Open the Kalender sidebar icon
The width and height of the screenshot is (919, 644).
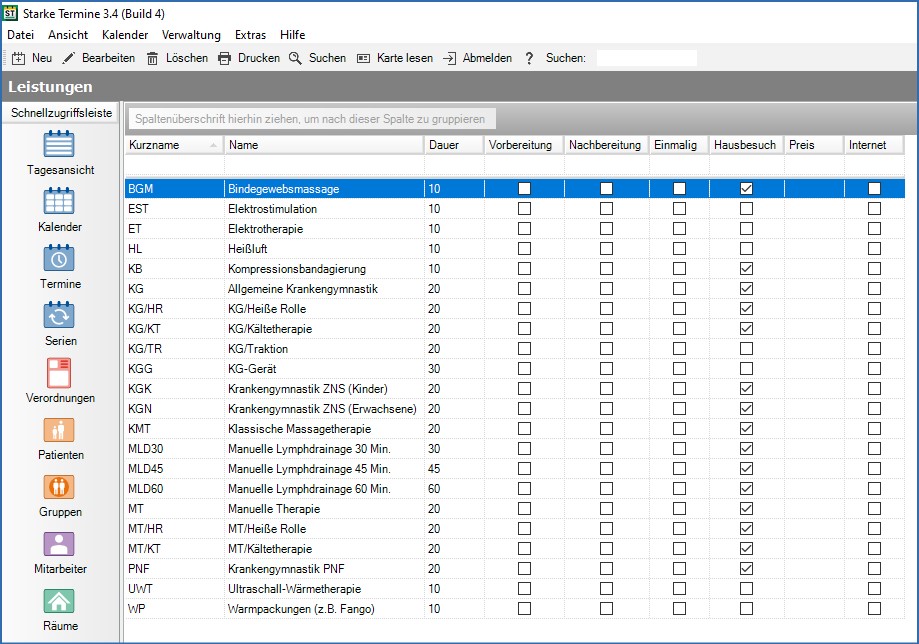[x=60, y=202]
